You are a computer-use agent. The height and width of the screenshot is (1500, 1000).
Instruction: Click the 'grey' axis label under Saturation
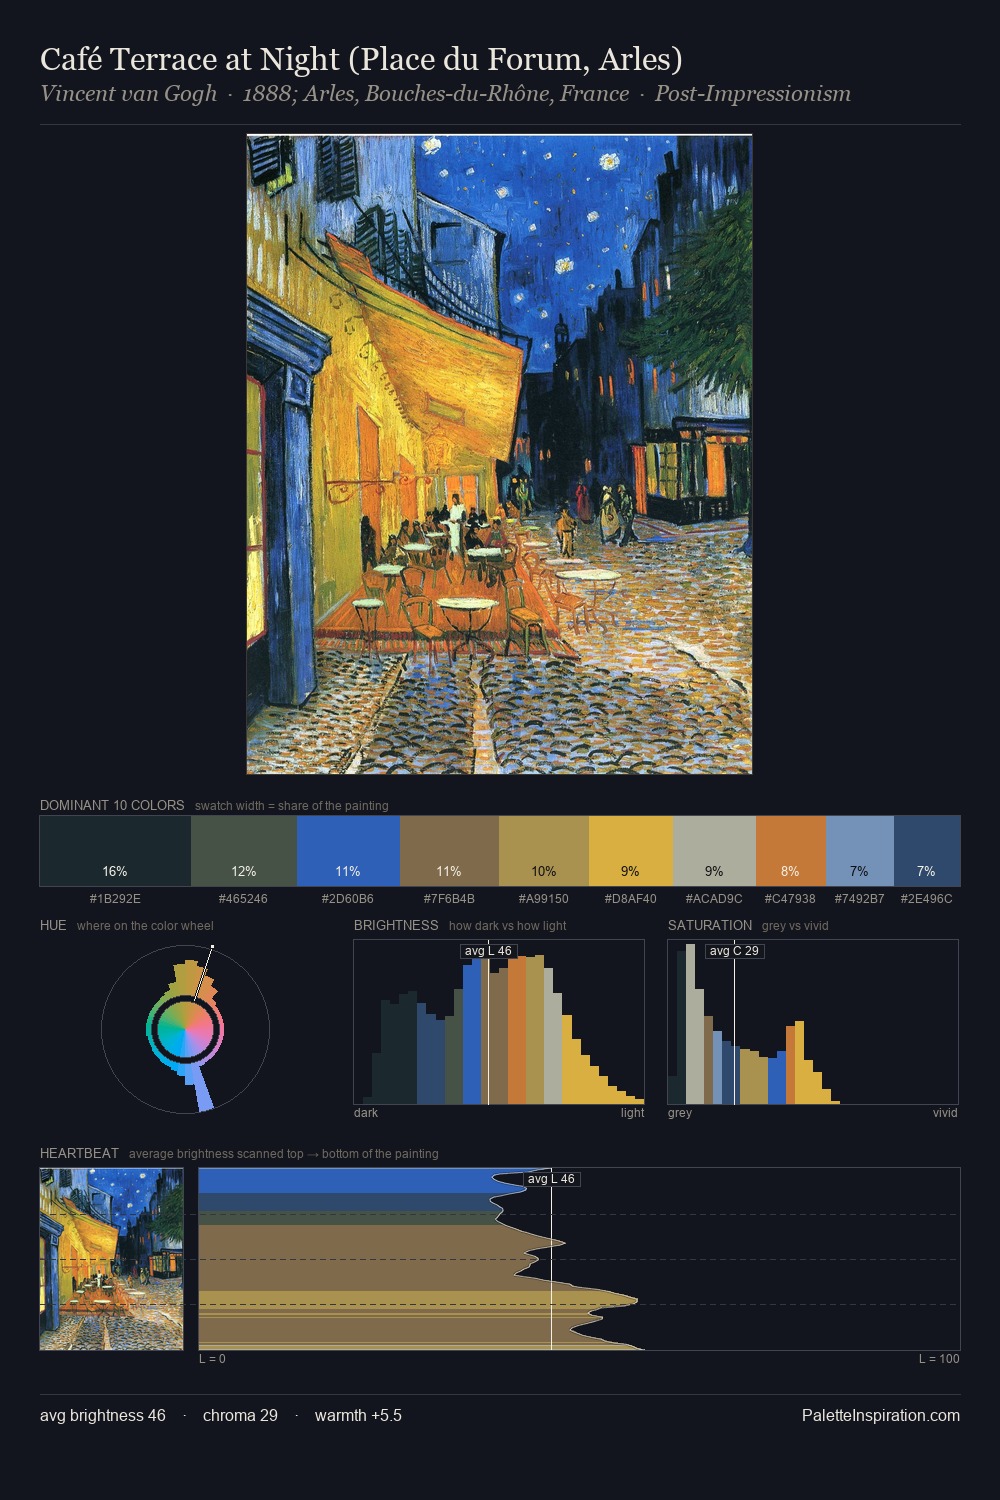click(680, 1113)
